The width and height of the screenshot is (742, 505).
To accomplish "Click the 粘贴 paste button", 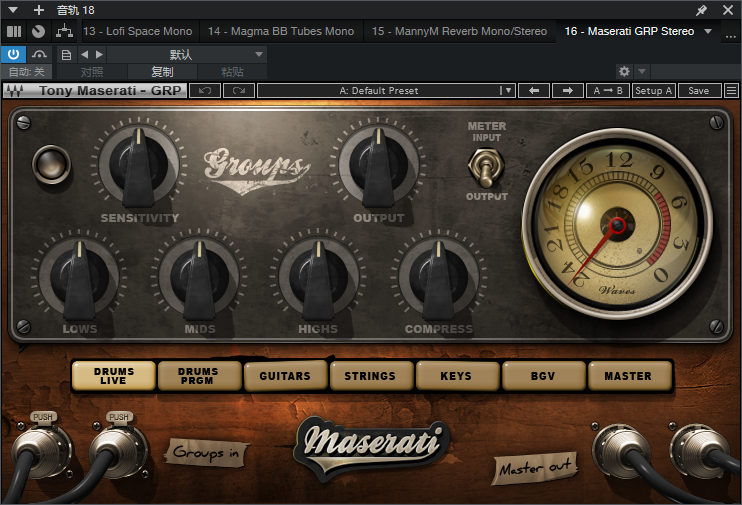I will pos(232,71).
